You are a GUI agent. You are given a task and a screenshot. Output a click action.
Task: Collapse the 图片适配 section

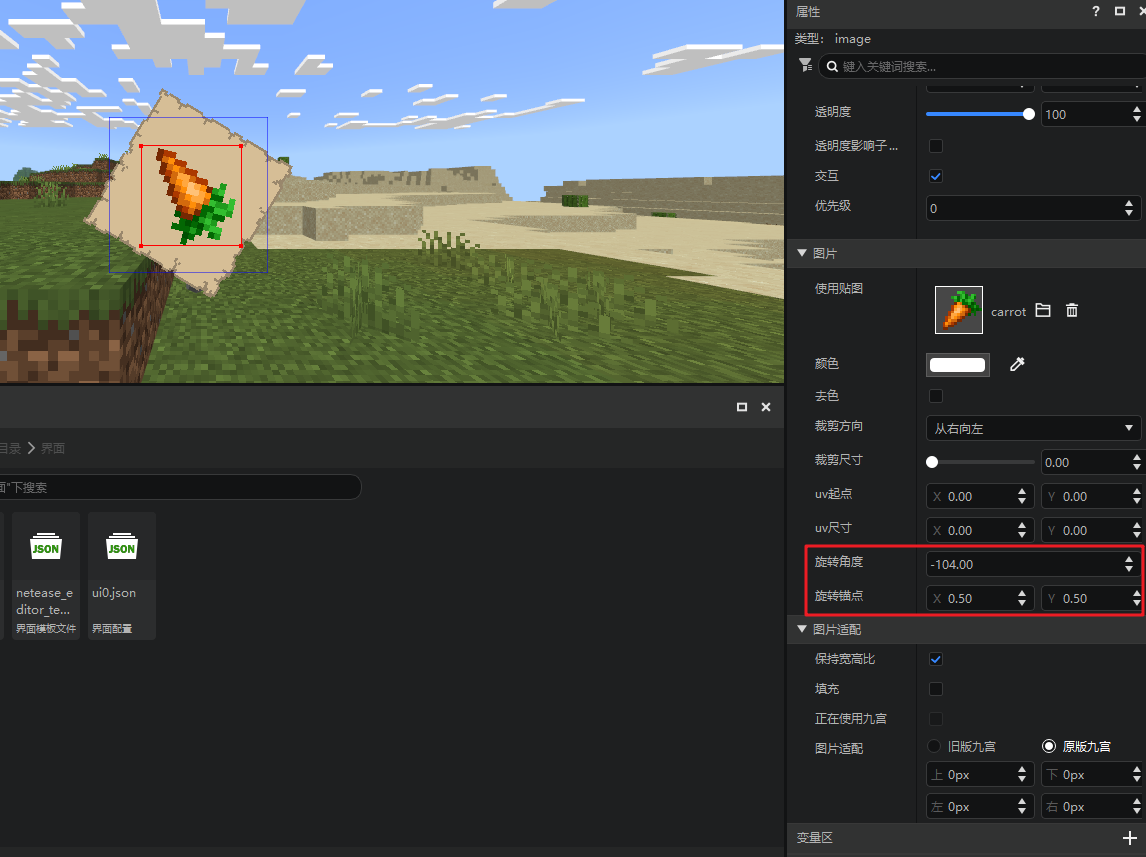pyautogui.click(x=802, y=629)
